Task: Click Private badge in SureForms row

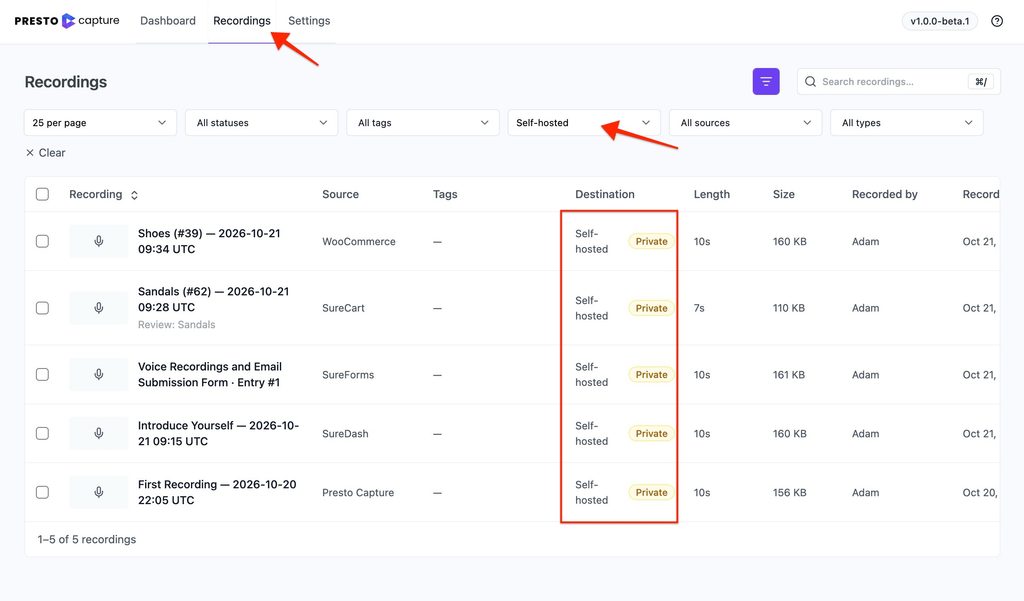Action: pyautogui.click(x=651, y=374)
